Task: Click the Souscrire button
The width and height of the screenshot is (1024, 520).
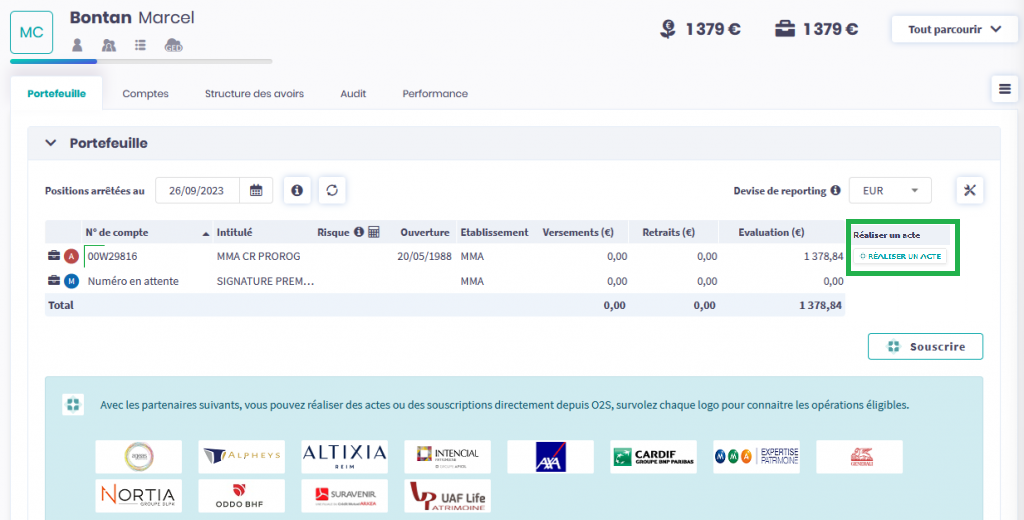Action: coord(925,347)
